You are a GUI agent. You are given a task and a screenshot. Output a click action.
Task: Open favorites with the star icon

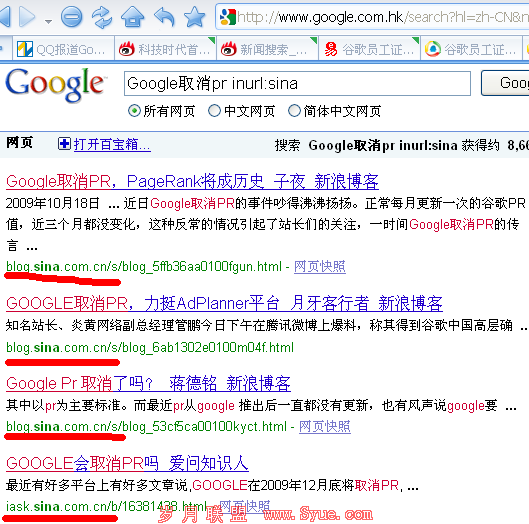pyautogui.click(x=194, y=17)
